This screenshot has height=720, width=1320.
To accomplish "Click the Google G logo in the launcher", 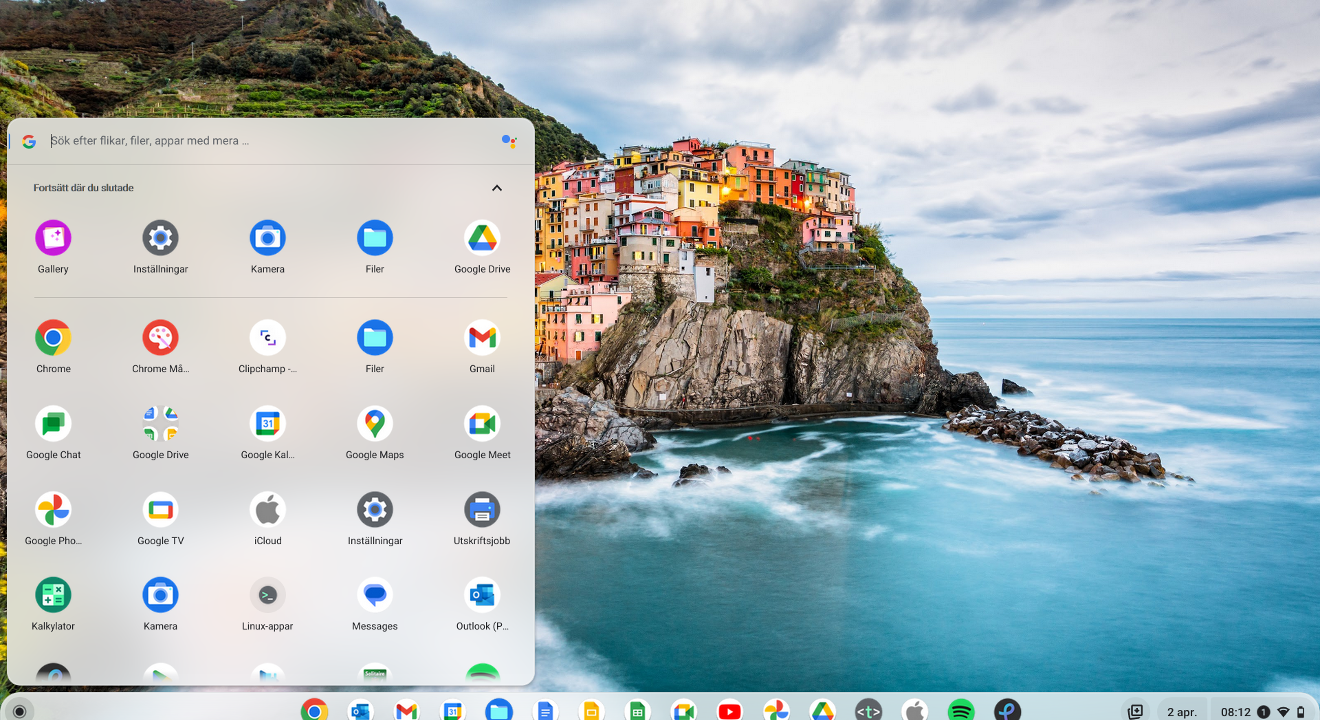I will pyautogui.click(x=29, y=141).
